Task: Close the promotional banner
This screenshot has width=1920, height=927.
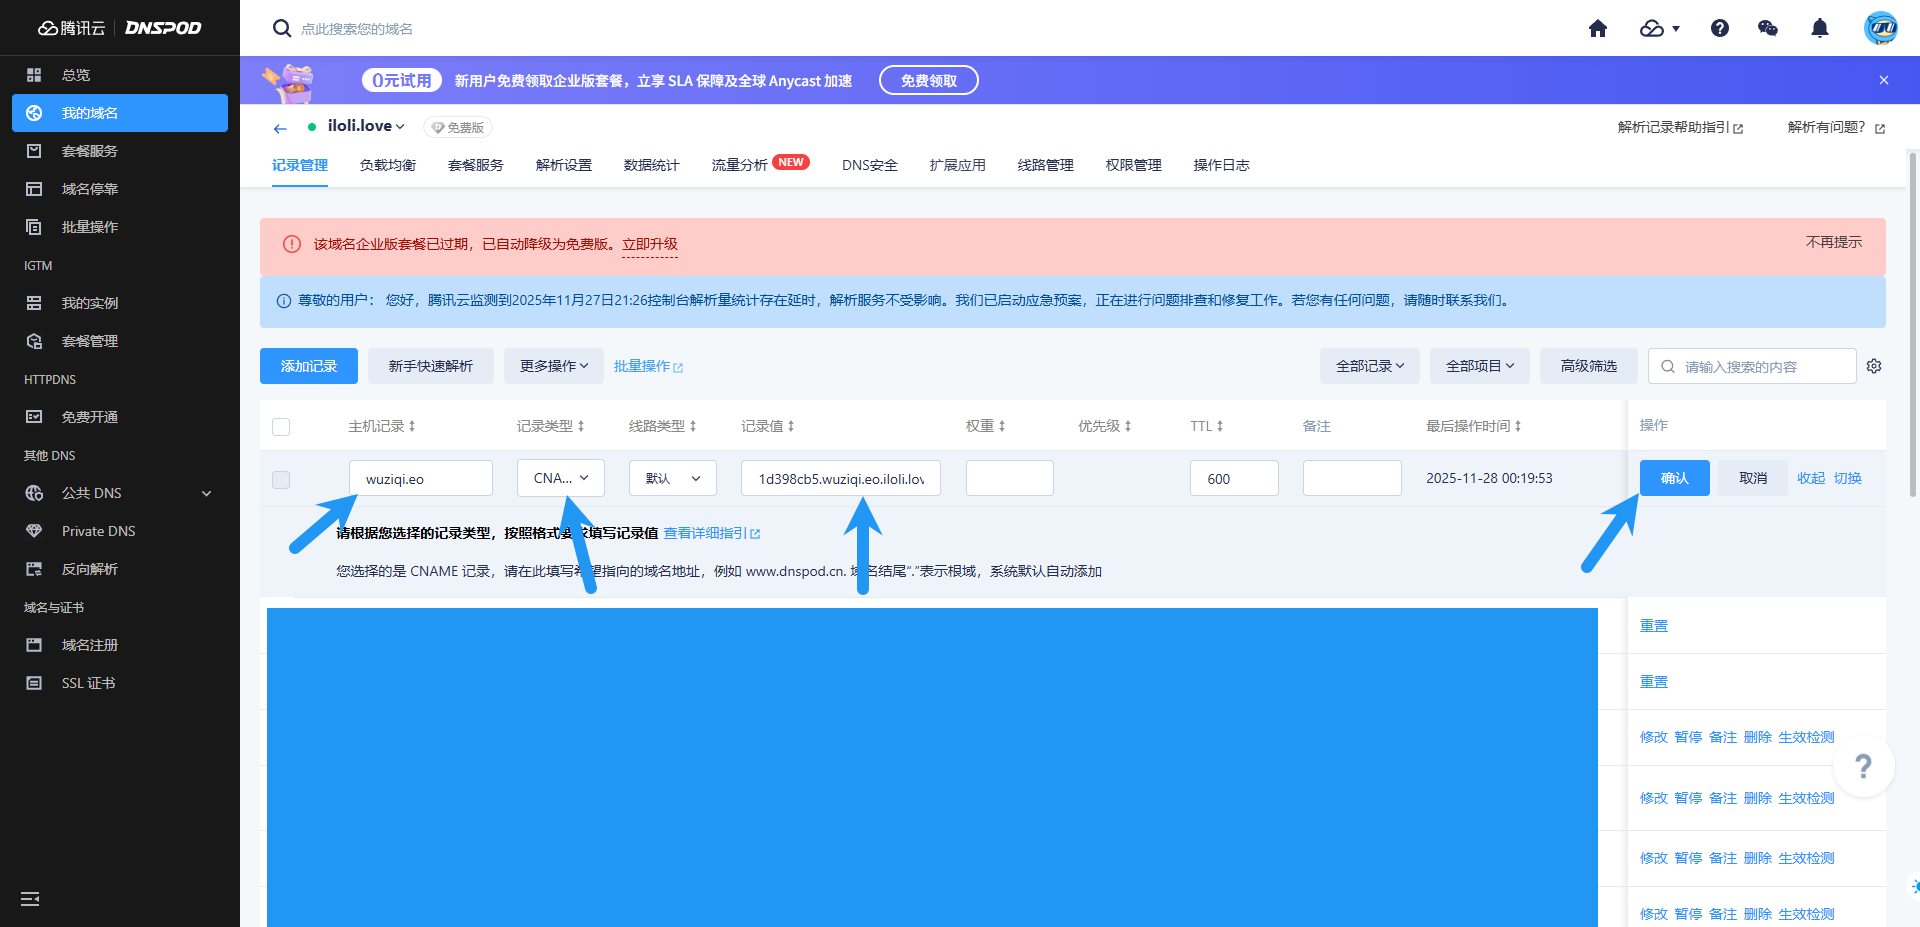Action: (1883, 80)
